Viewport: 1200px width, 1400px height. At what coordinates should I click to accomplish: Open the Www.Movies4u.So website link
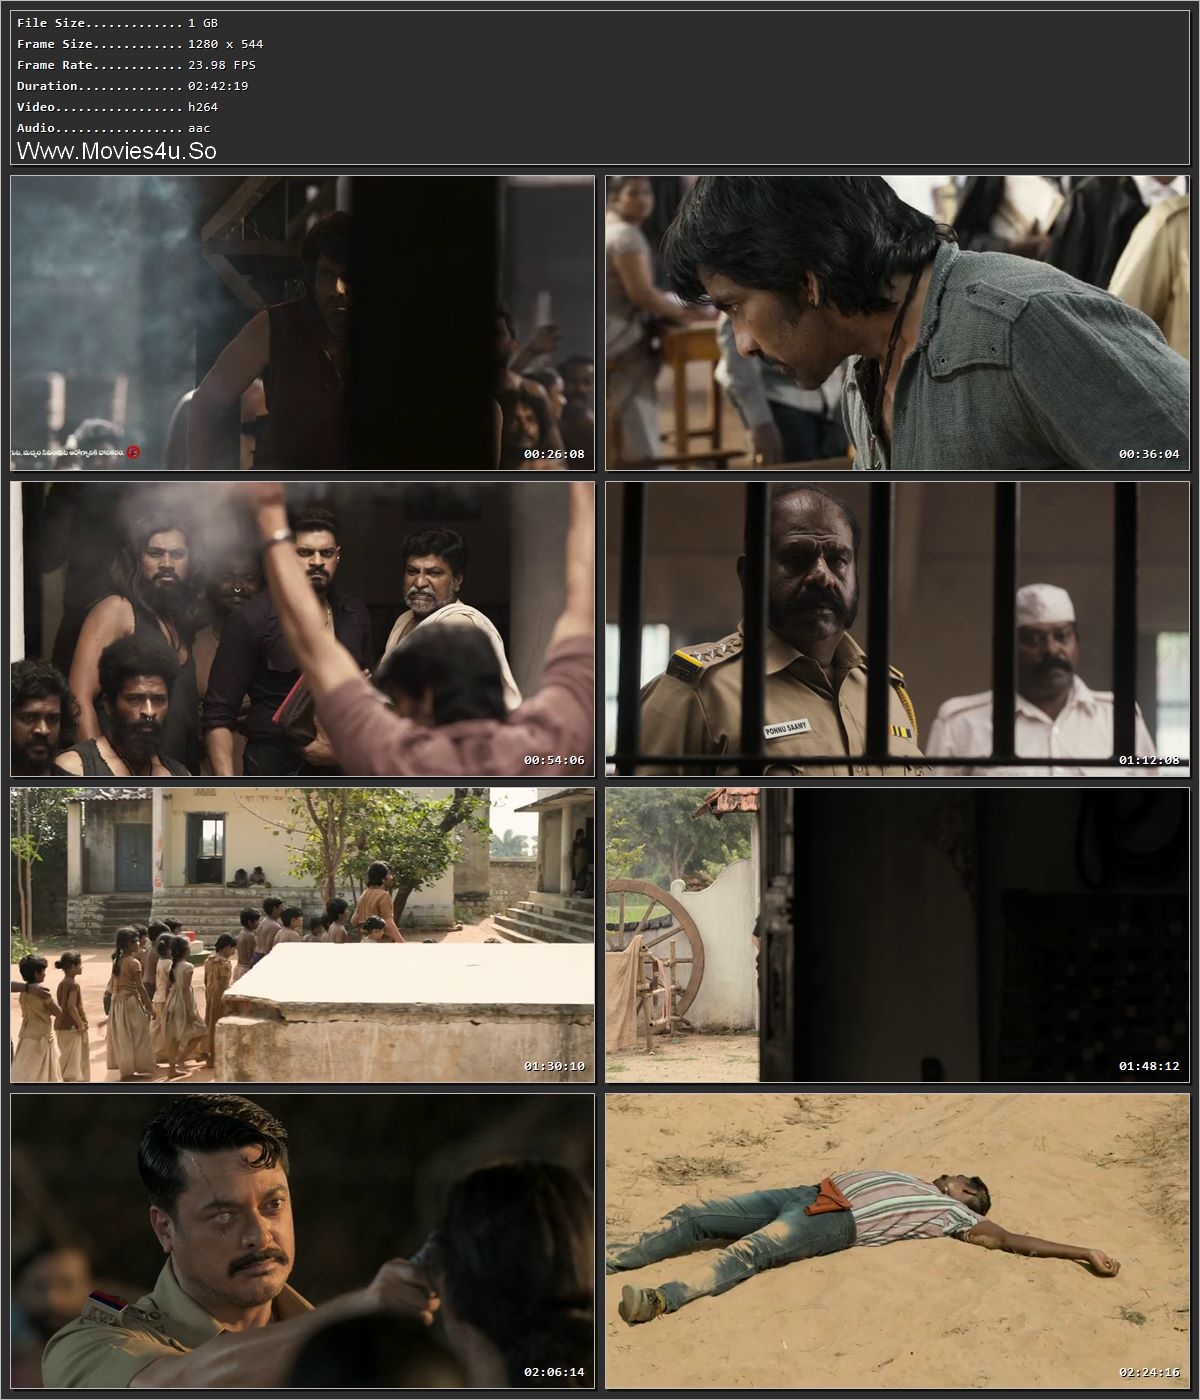pyautogui.click(x=119, y=151)
